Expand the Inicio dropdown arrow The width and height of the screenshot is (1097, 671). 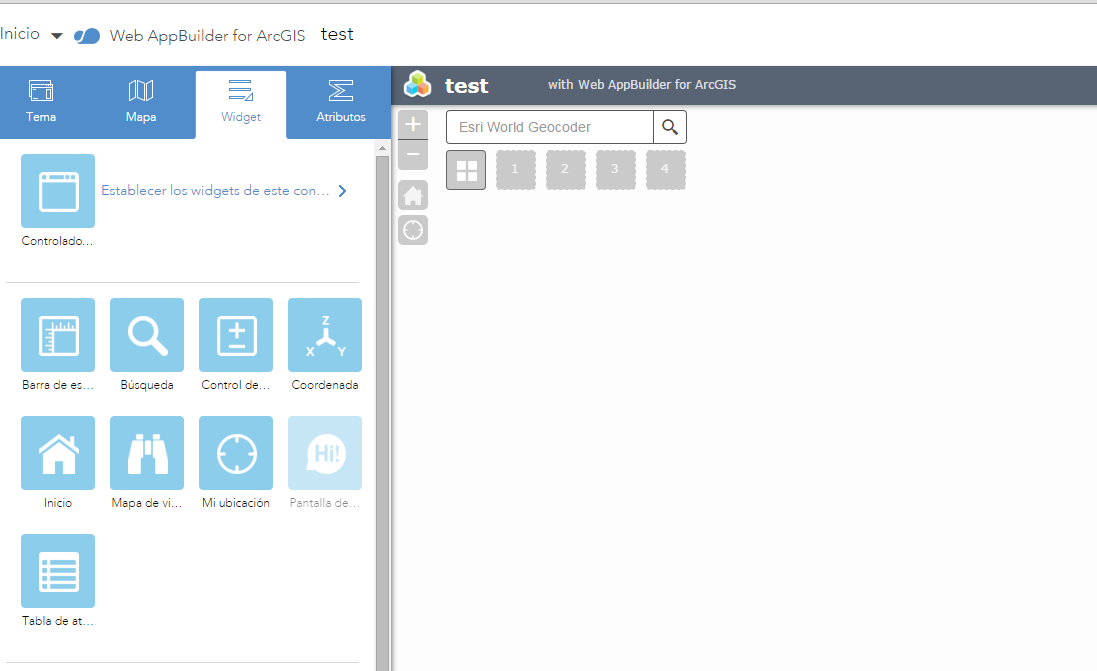(x=57, y=36)
